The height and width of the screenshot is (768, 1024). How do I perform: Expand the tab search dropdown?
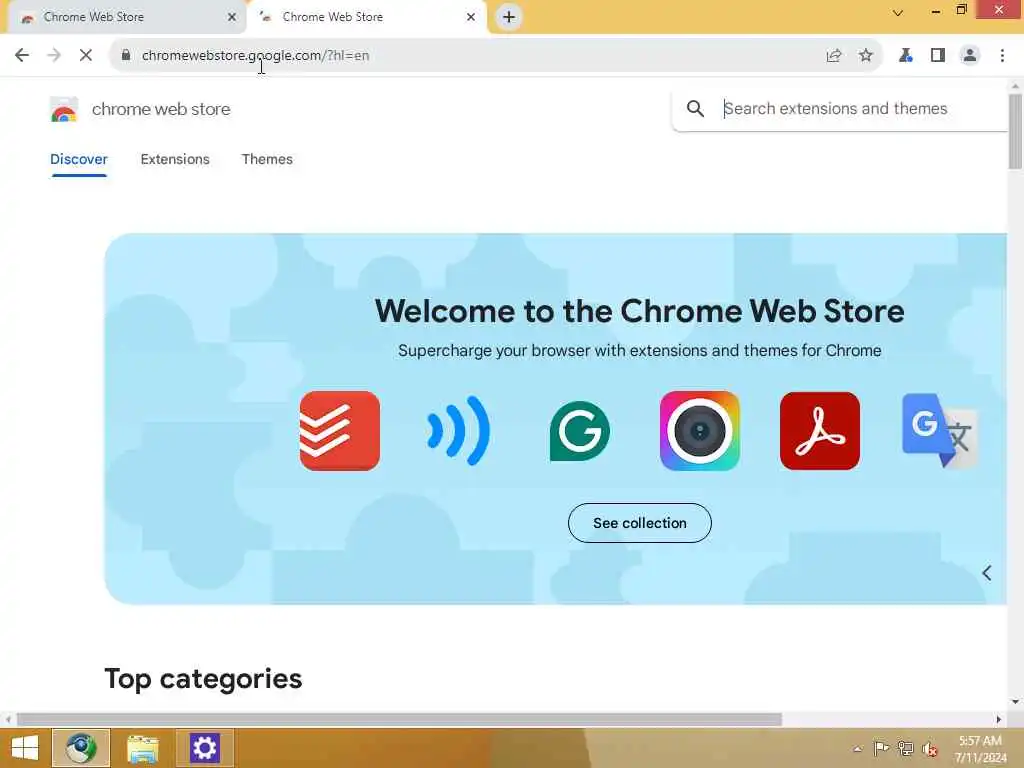(898, 12)
